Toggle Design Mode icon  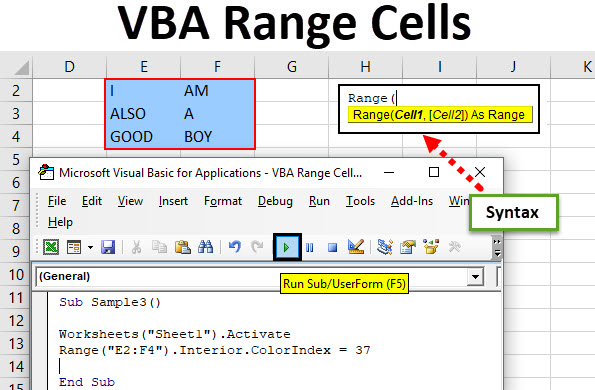coord(356,247)
